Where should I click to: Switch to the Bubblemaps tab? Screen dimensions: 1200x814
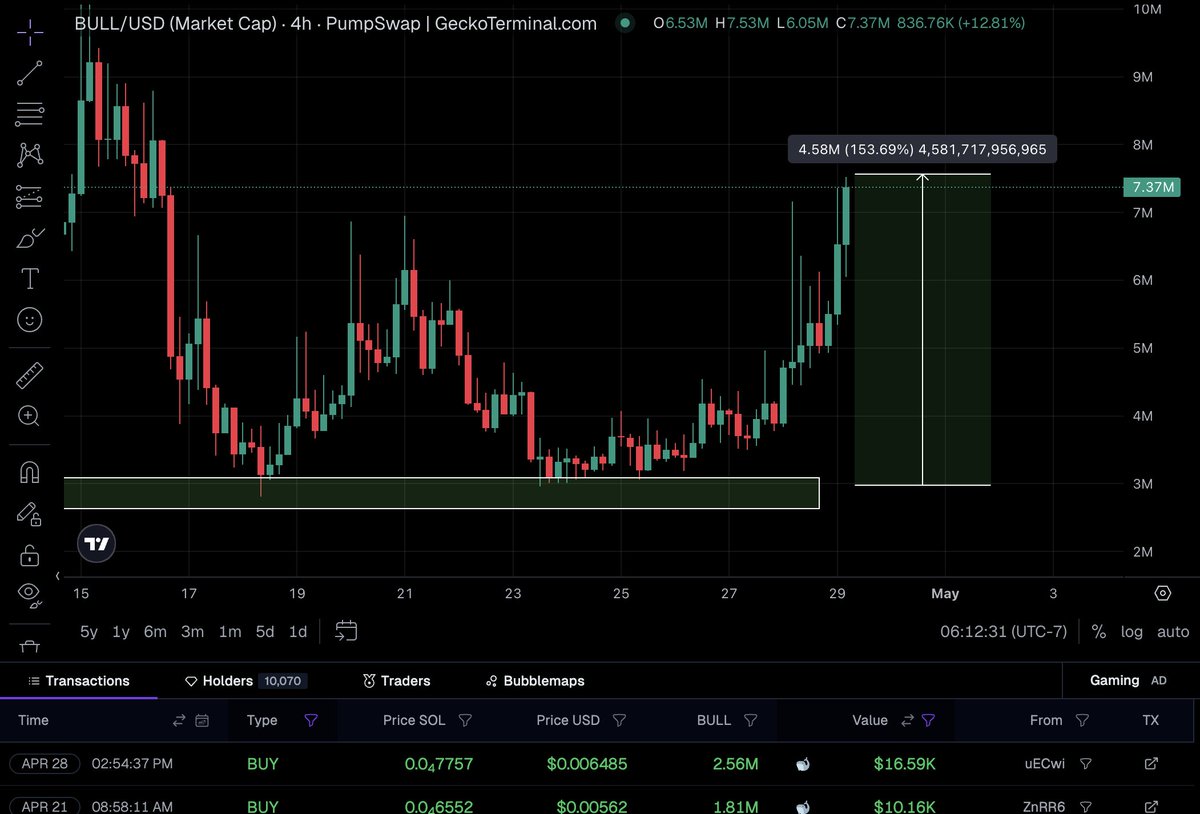534,681
